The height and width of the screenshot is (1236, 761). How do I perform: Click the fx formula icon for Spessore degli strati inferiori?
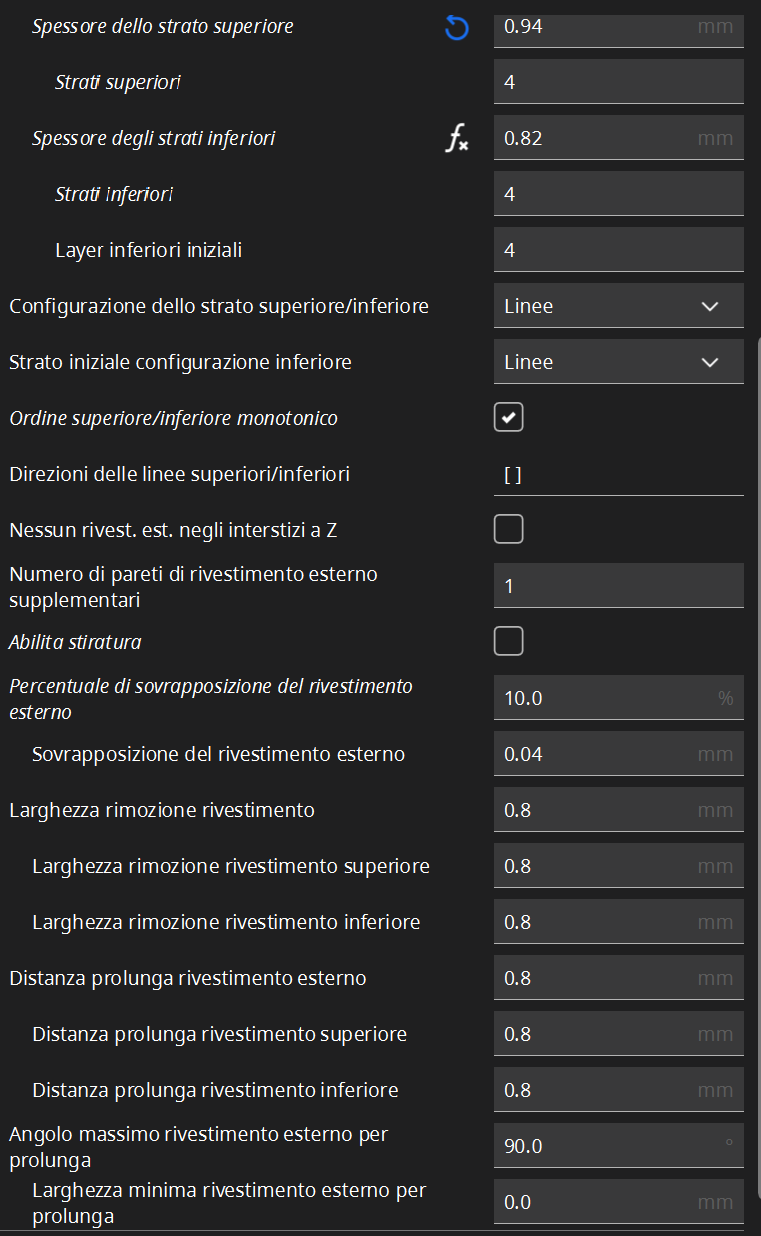click(x=456, y=139)
